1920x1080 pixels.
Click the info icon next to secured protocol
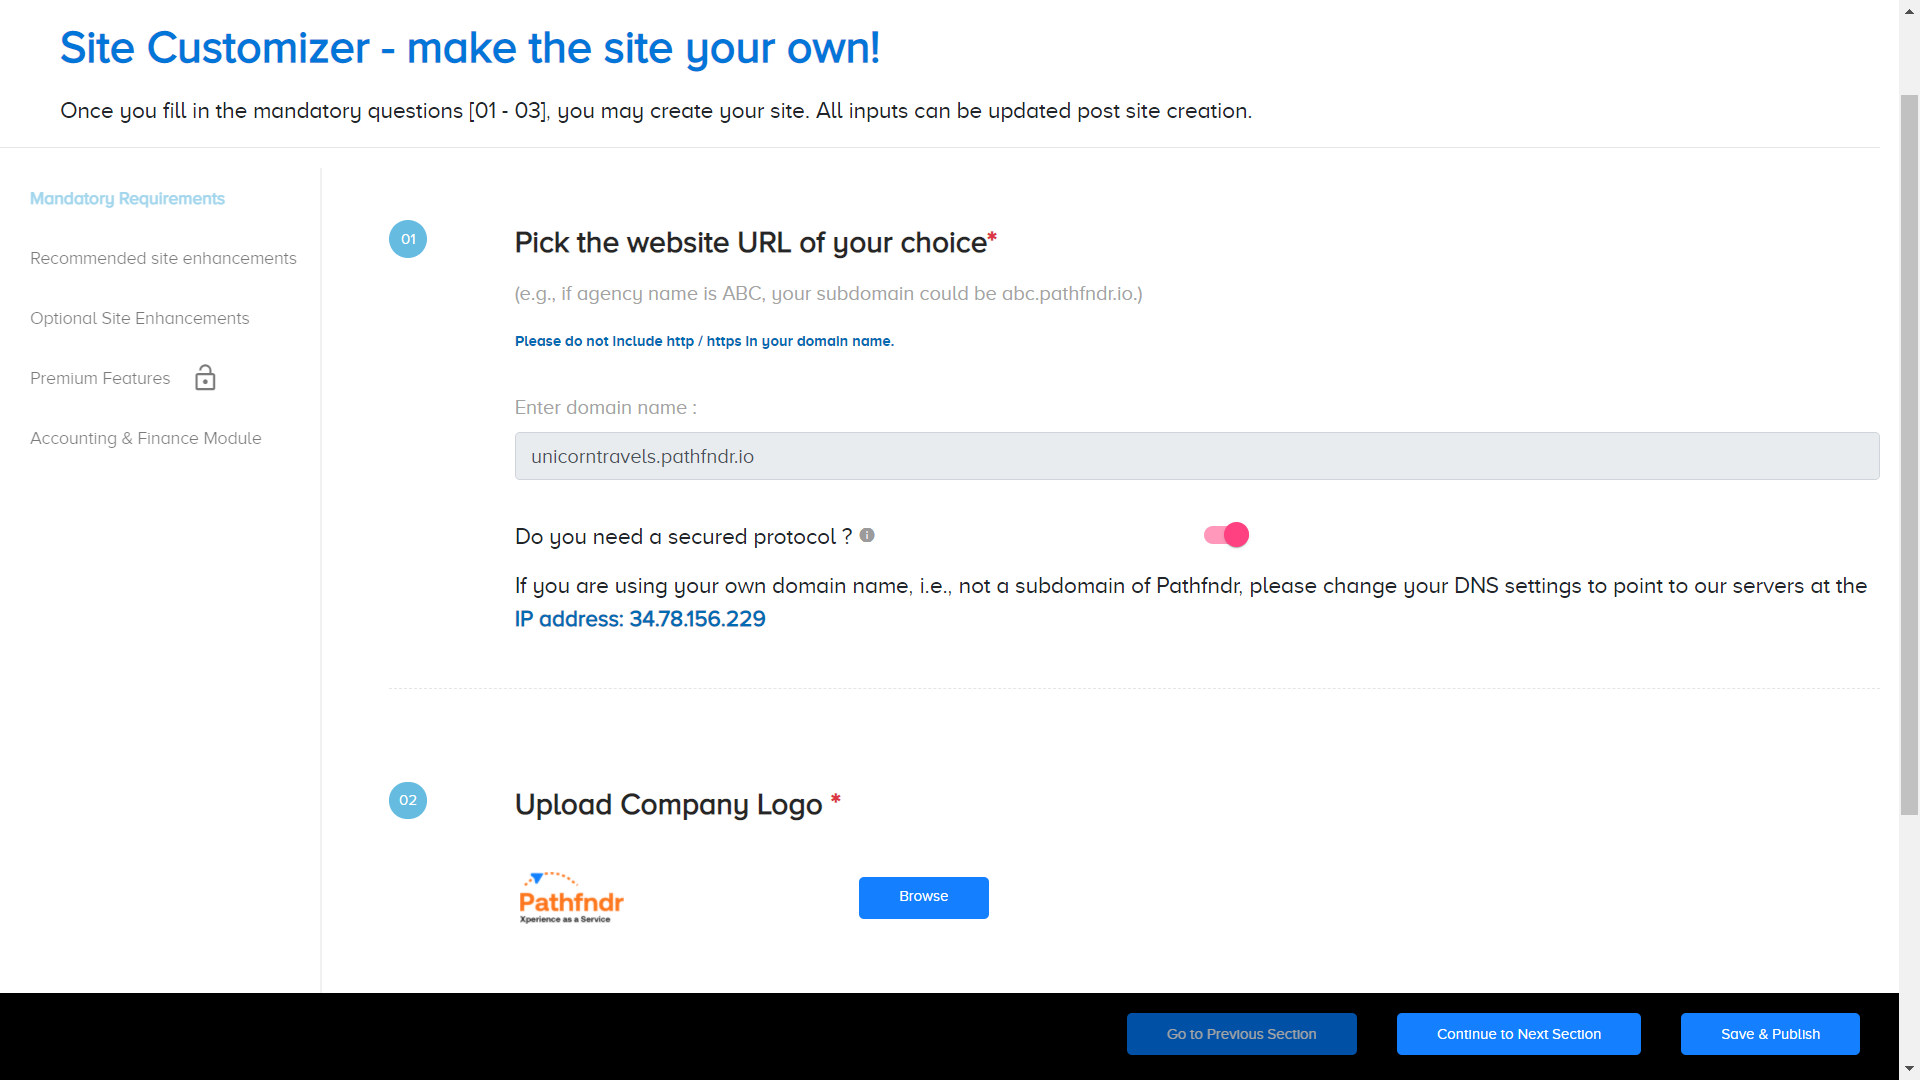point(867,536)
